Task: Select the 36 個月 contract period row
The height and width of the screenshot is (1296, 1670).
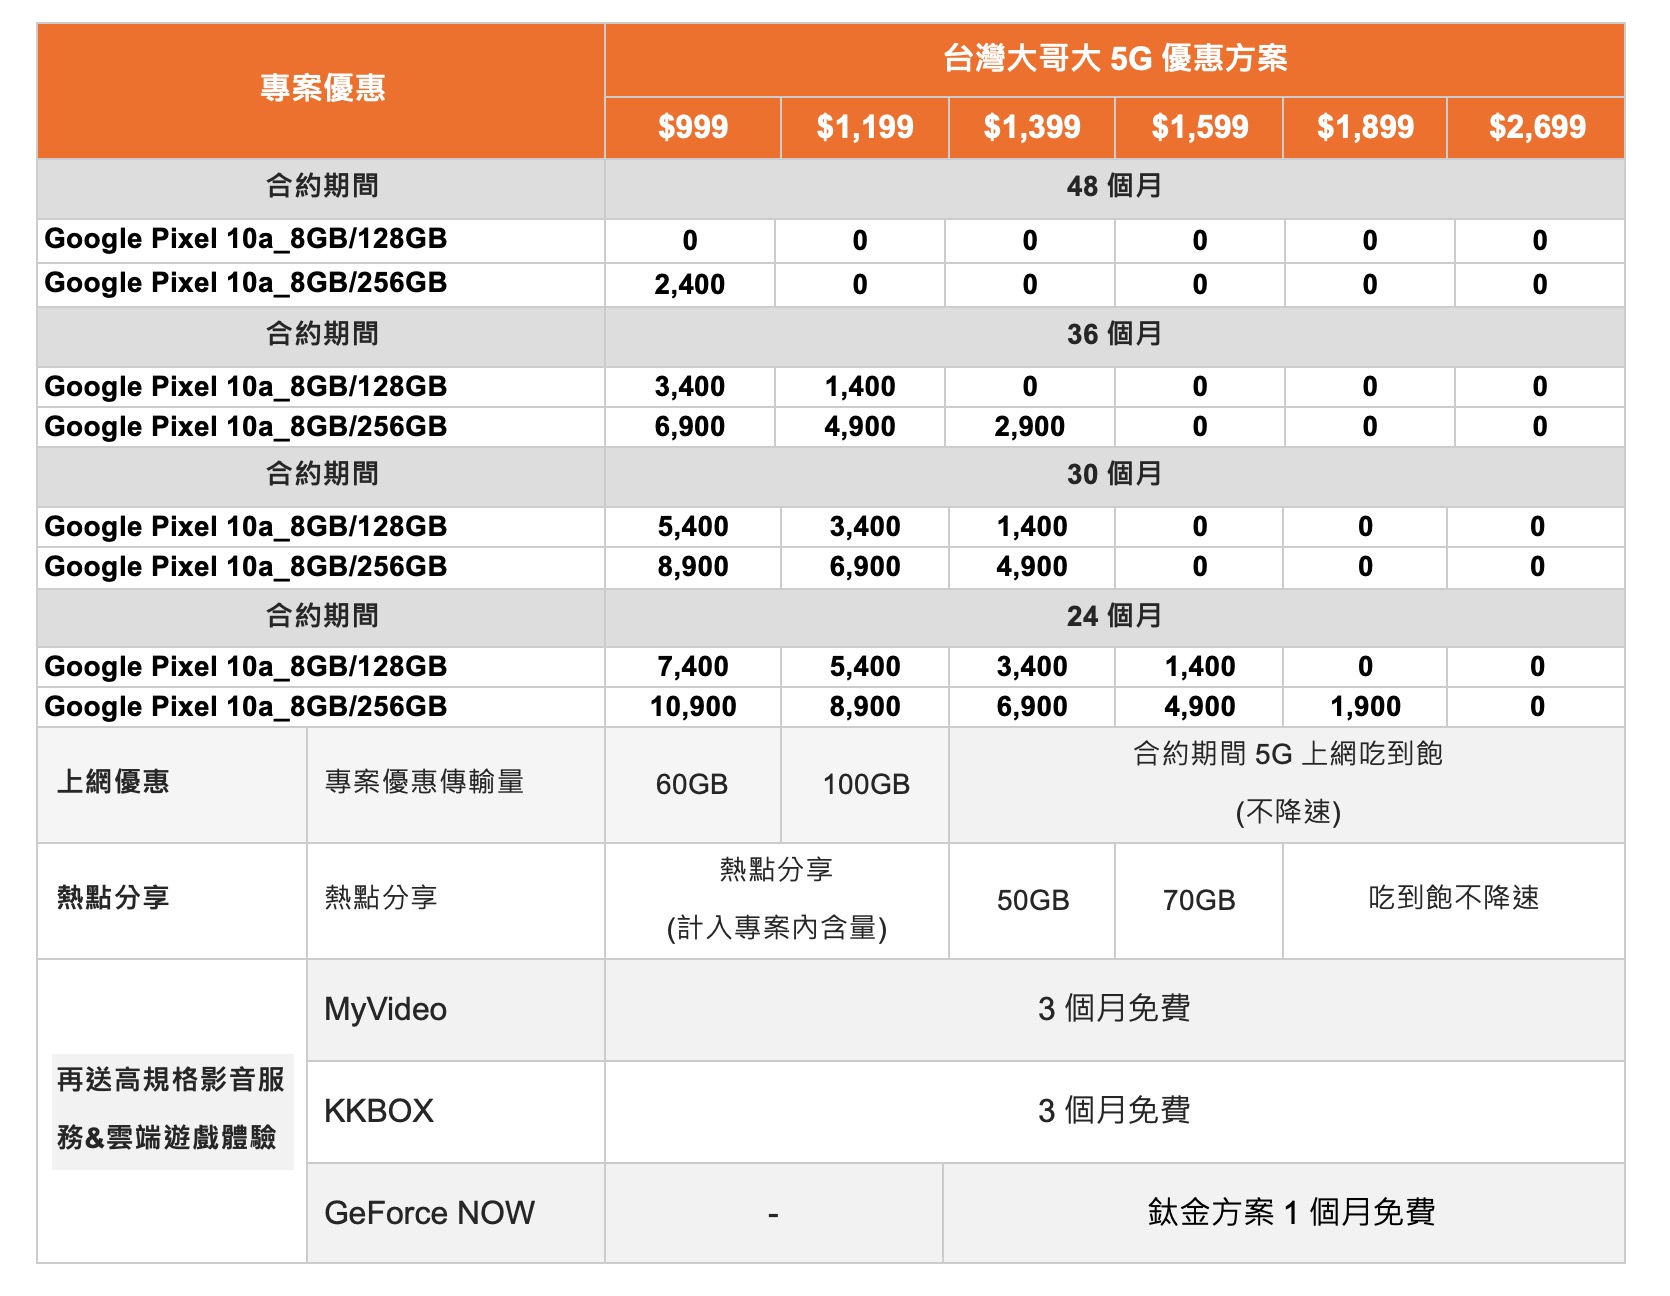Action: coord(1114,334)
